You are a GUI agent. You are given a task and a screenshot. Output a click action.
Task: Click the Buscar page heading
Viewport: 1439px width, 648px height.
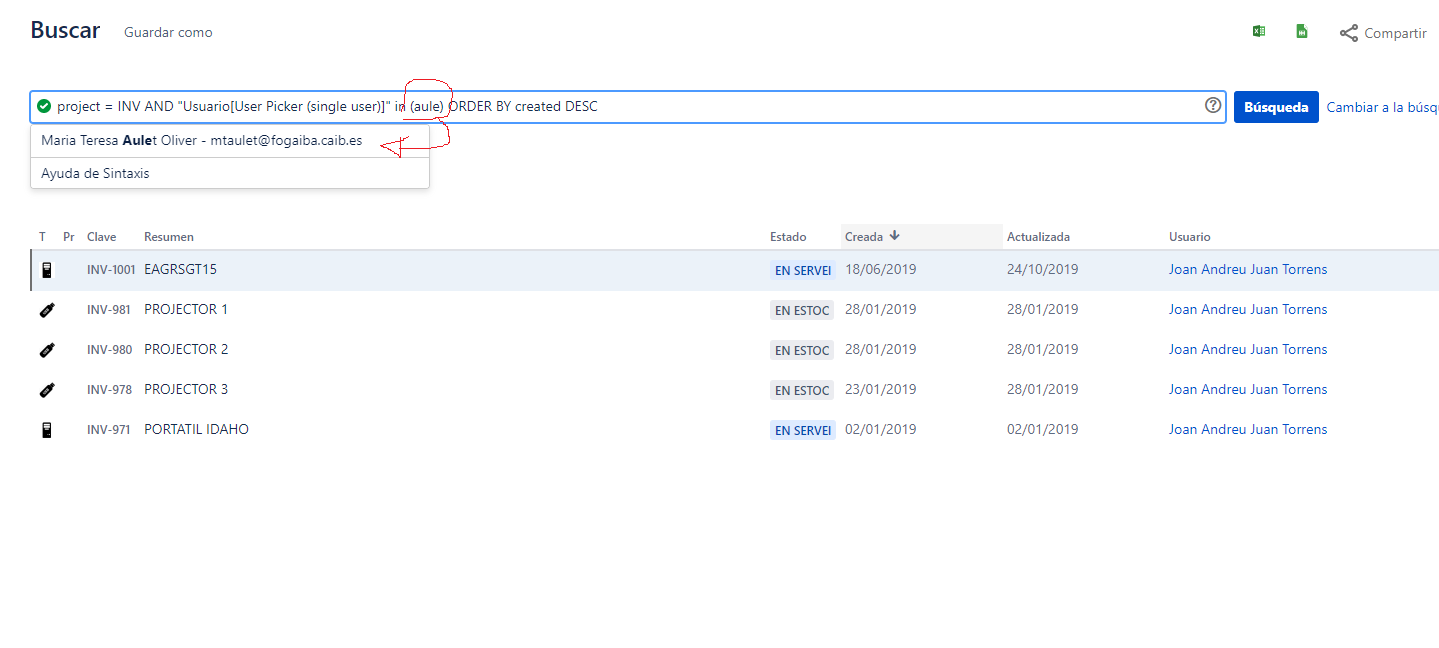pyautogui.click(x=65, y=30)
